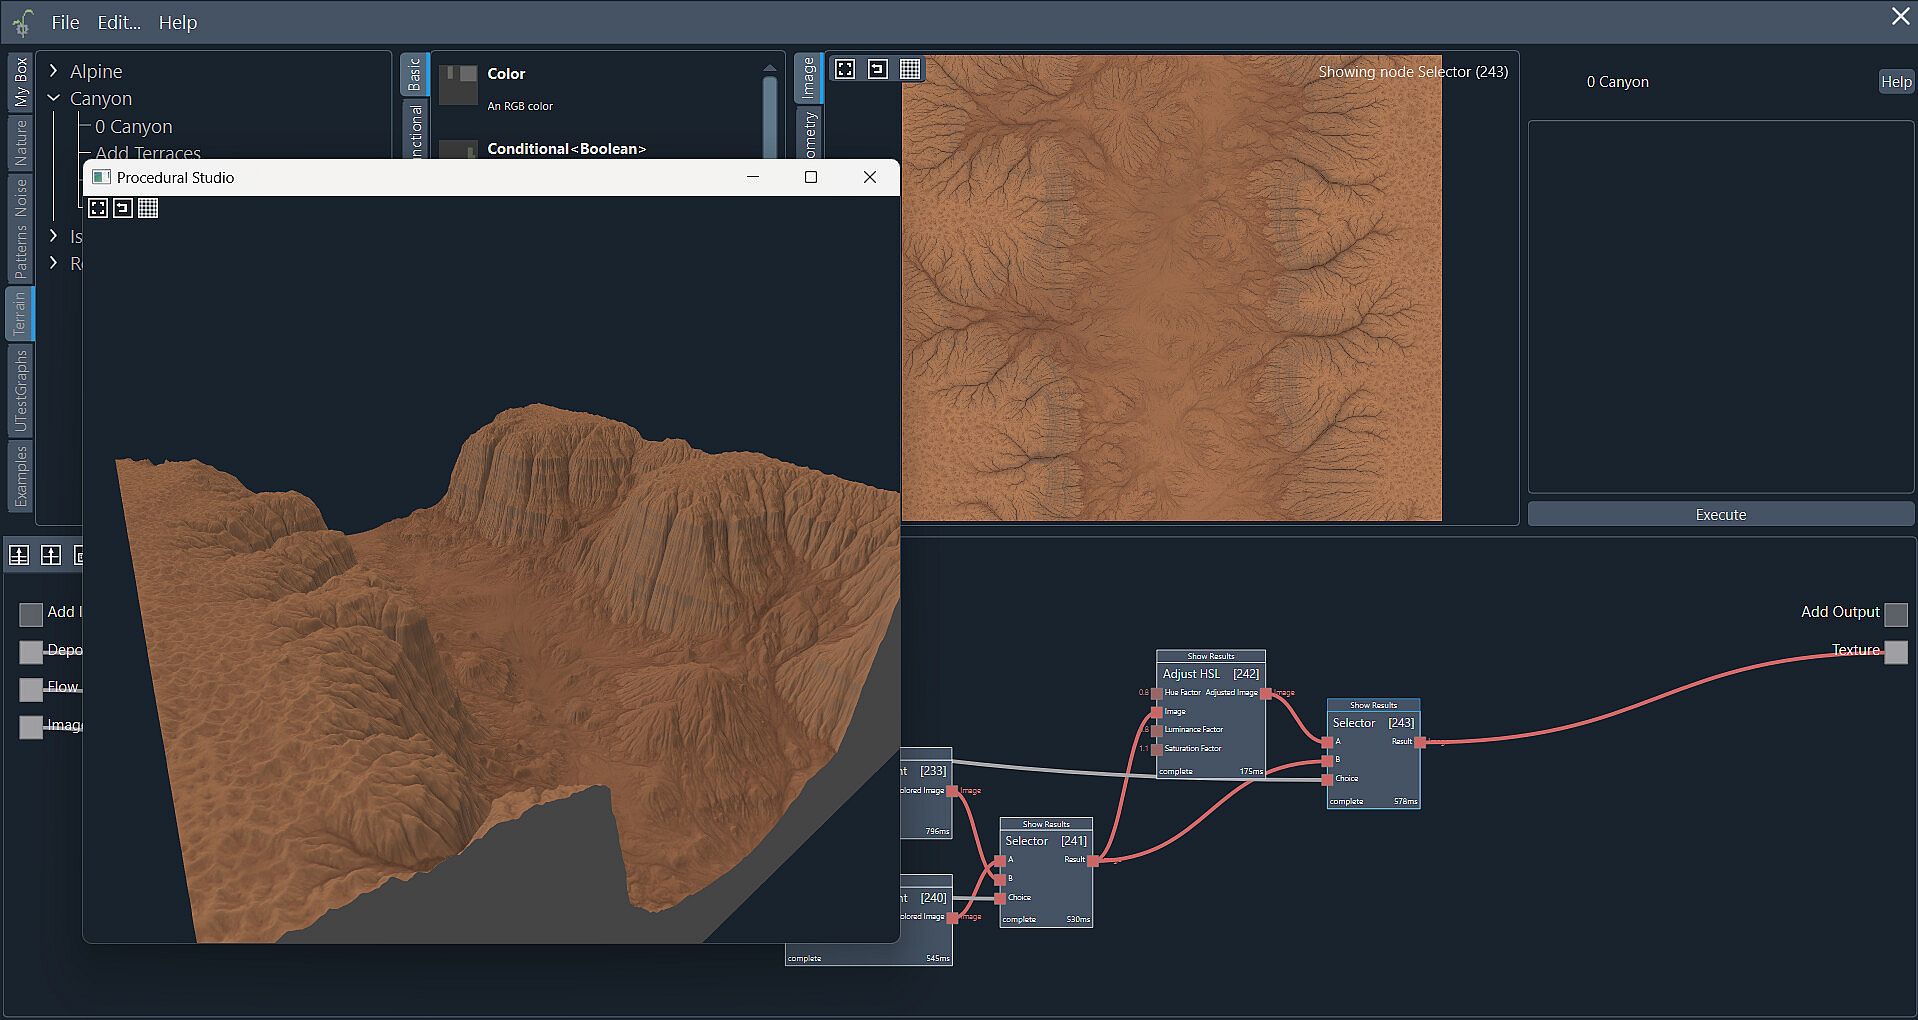Click the Add Output square connector
This screenshot has height=1020, width=1918.
(1895, 614)
